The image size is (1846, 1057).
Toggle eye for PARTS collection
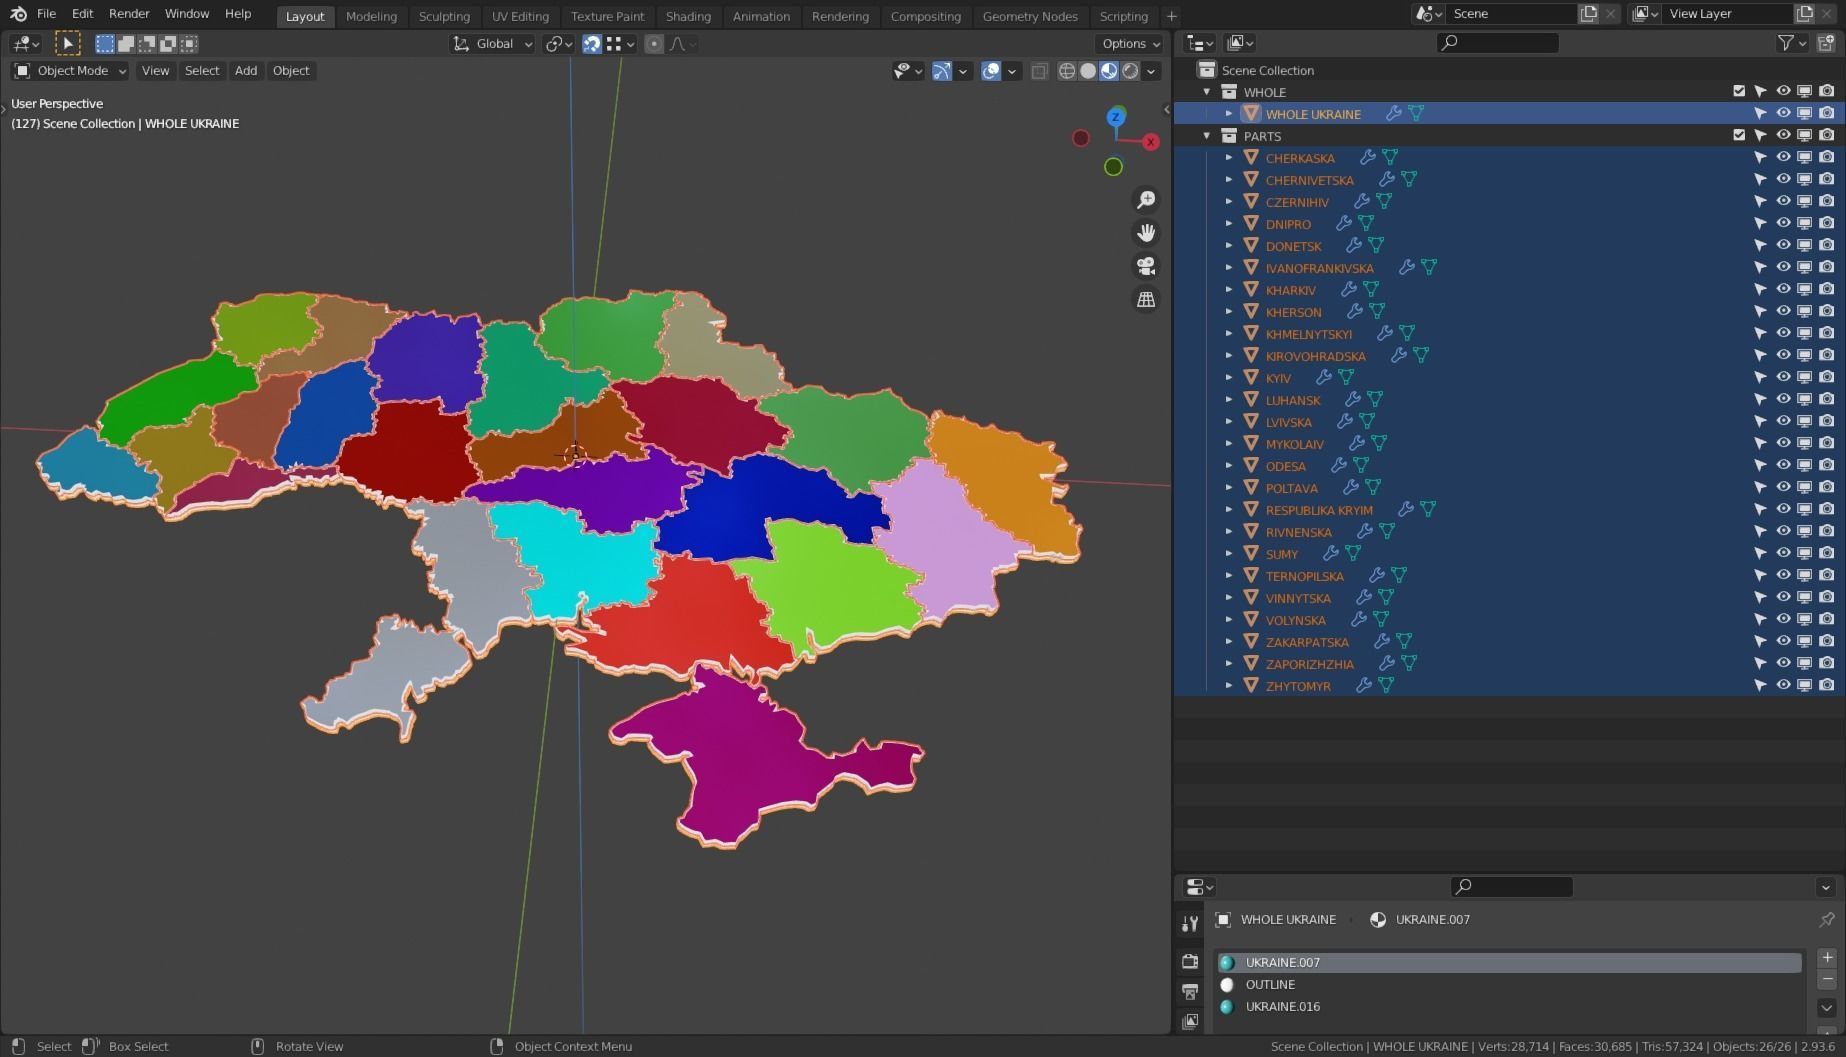[x=1783, y=136]
